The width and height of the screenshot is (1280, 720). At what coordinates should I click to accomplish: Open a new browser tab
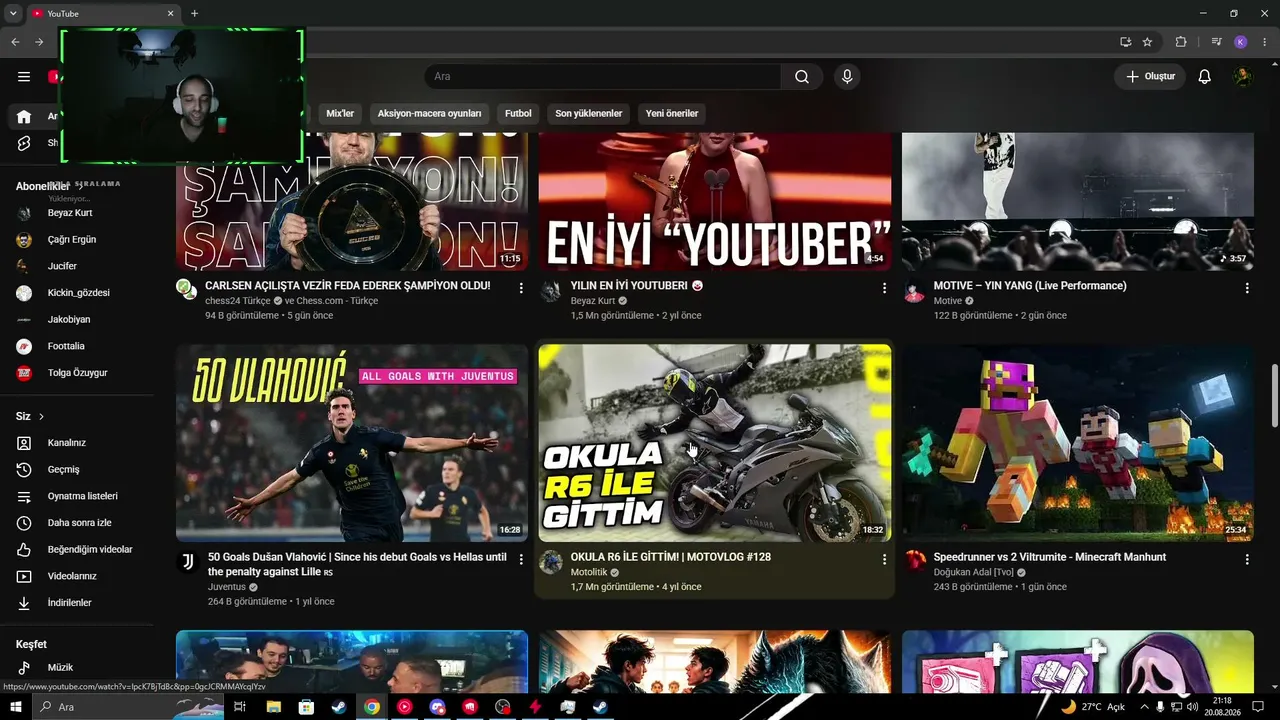(194, 14)
